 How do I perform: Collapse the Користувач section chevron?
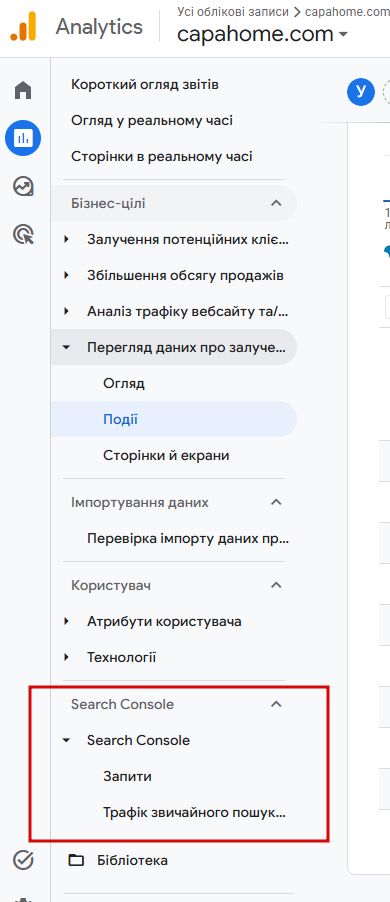tap(276, 585)
